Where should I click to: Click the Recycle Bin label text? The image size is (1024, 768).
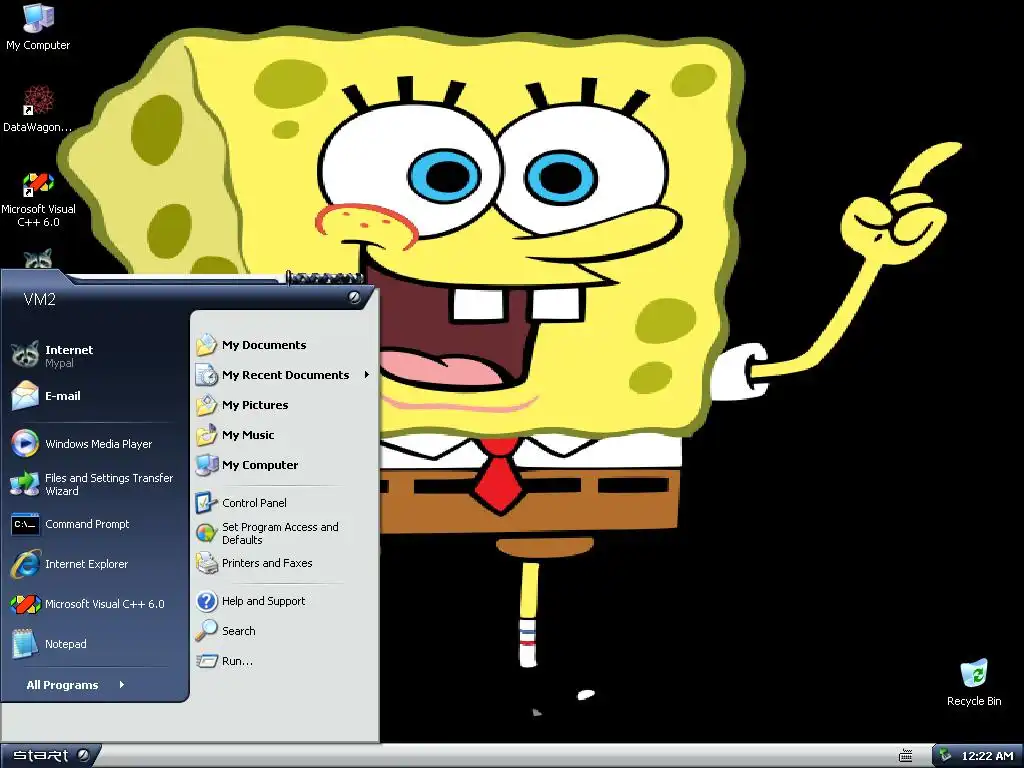click(x=974, y=701)
